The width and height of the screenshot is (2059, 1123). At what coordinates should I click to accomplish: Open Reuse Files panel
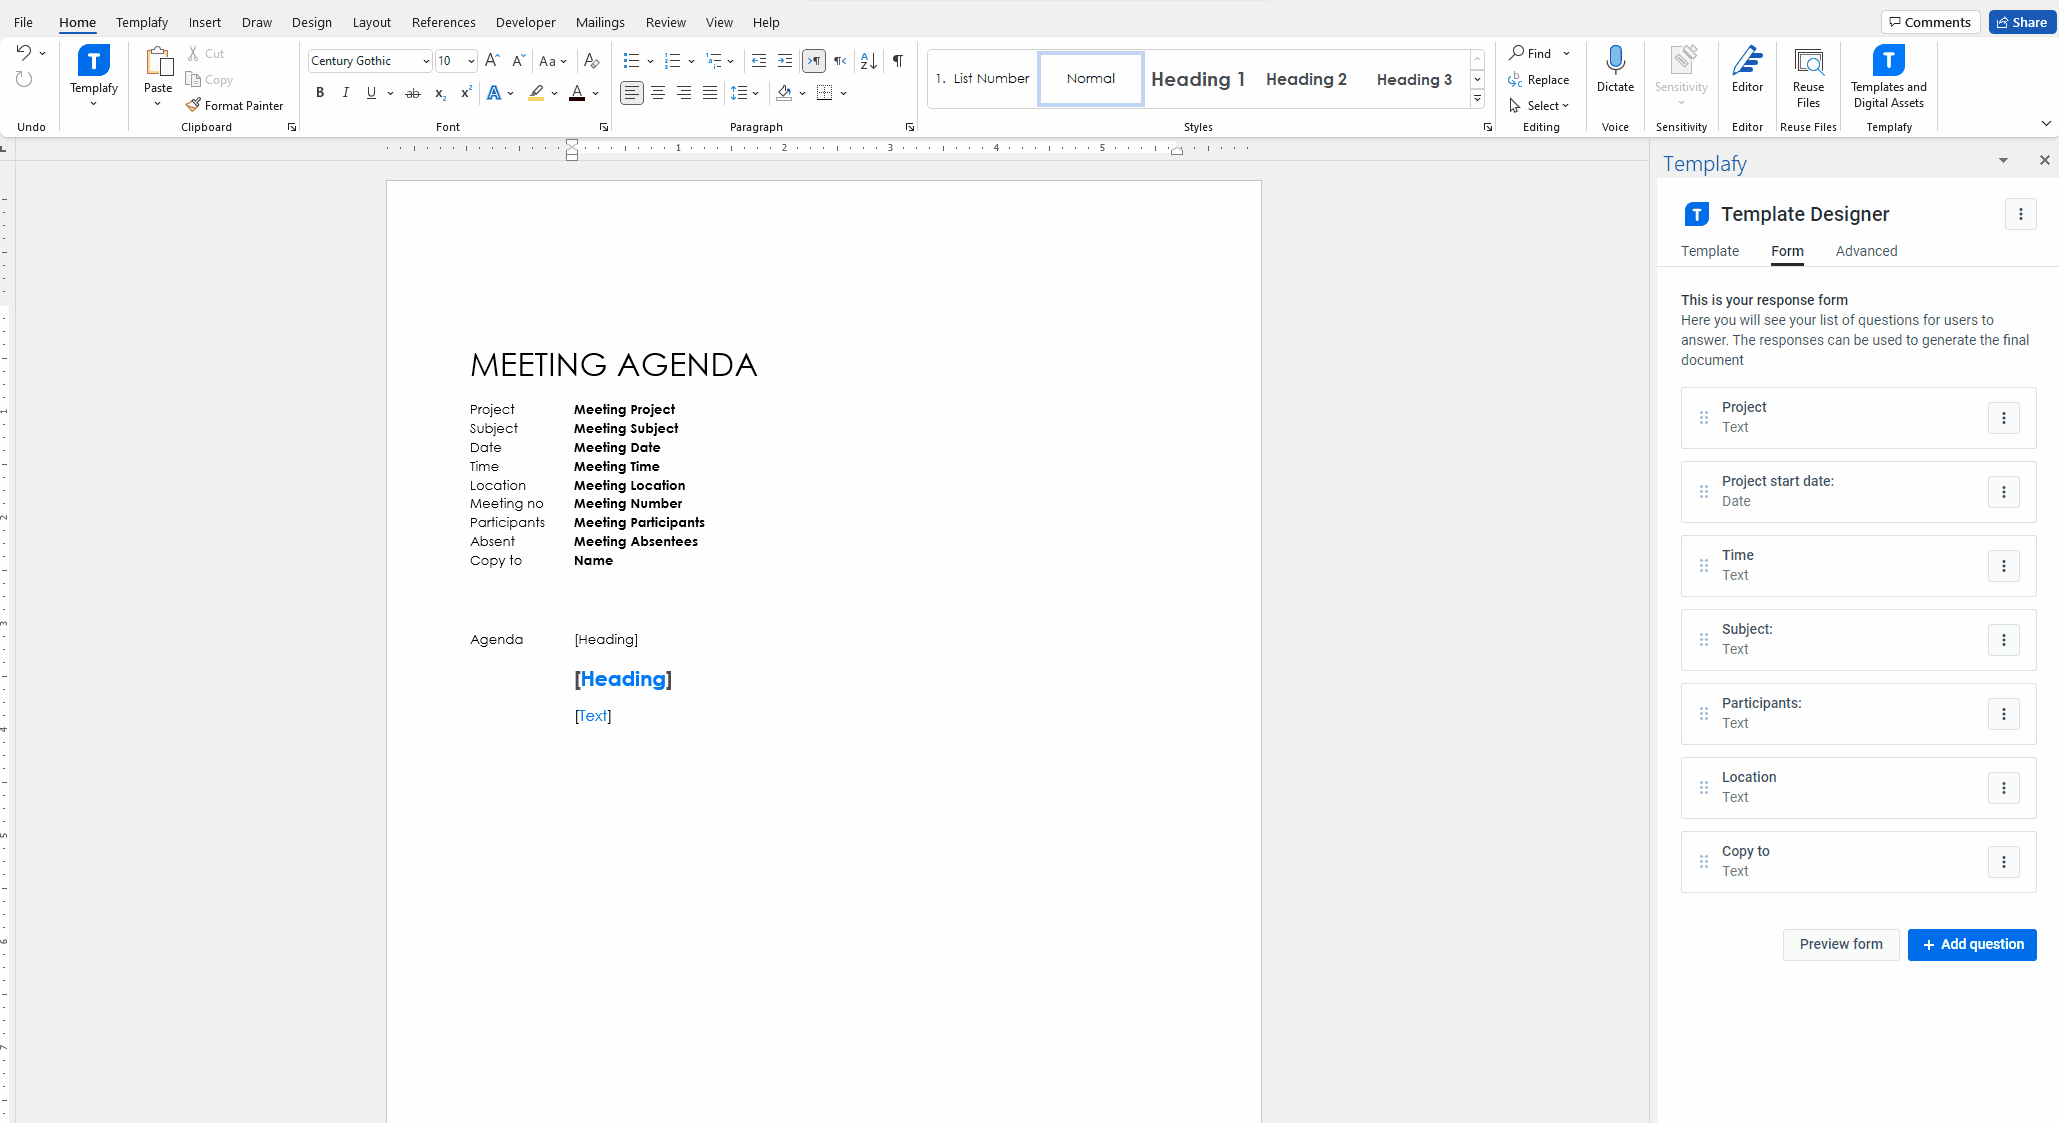point(1807,78)
